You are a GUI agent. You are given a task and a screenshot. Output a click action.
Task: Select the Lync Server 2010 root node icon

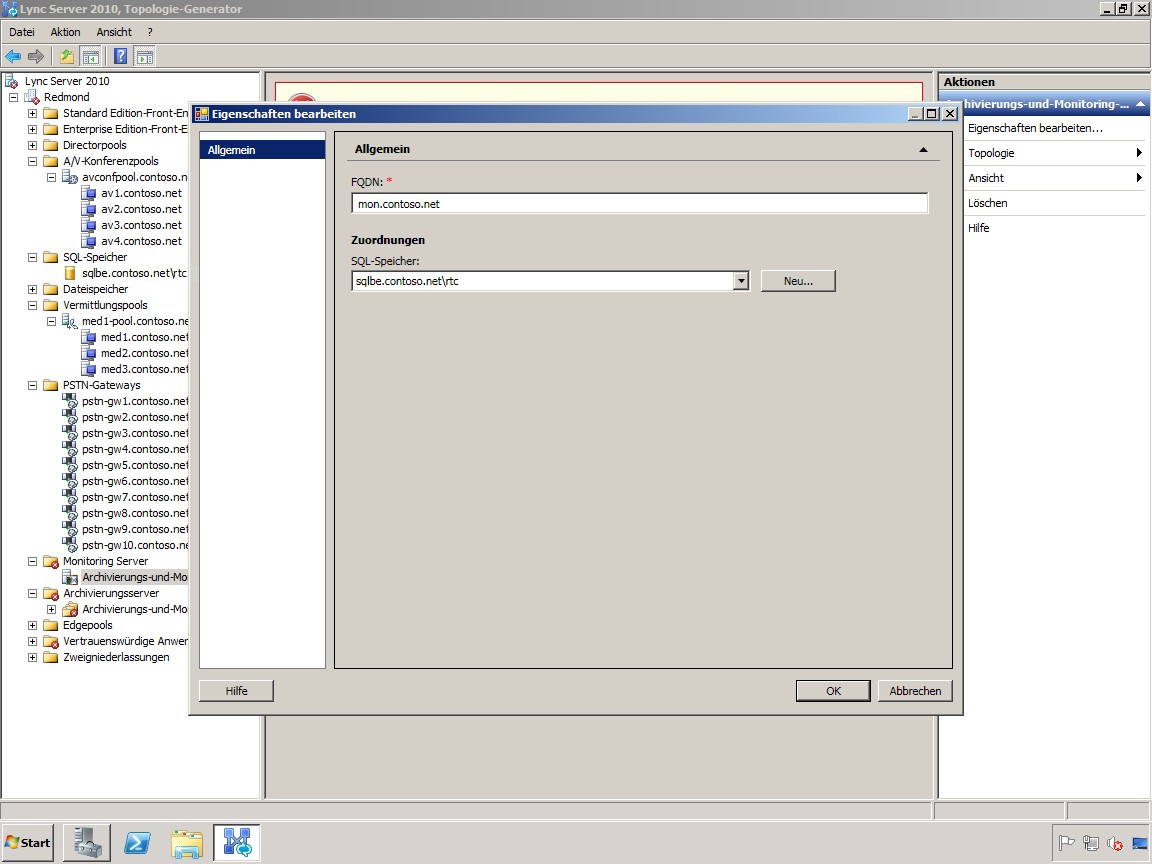pyautogui.click(x=12, y=81)
